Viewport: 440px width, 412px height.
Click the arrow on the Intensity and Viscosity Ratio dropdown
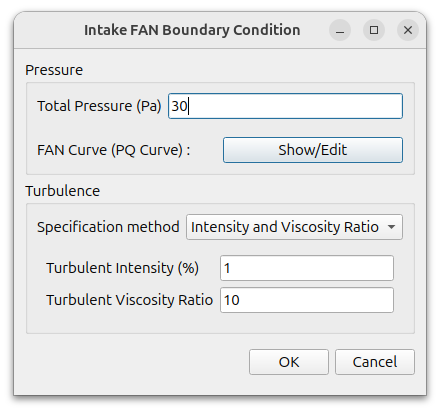pyautogui.click(x=392, y=227)
